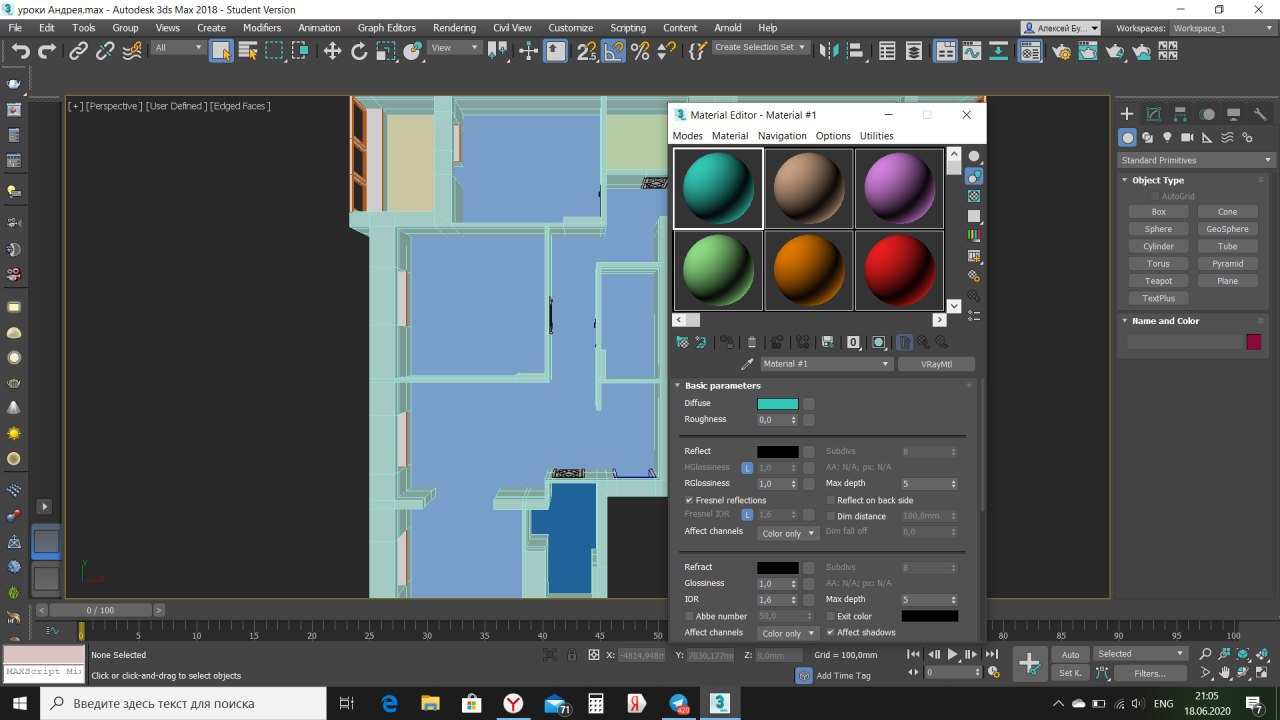1280x720 pixels.
Task: Toggle the Angle Snap icon
Action: tap(614, 50)
